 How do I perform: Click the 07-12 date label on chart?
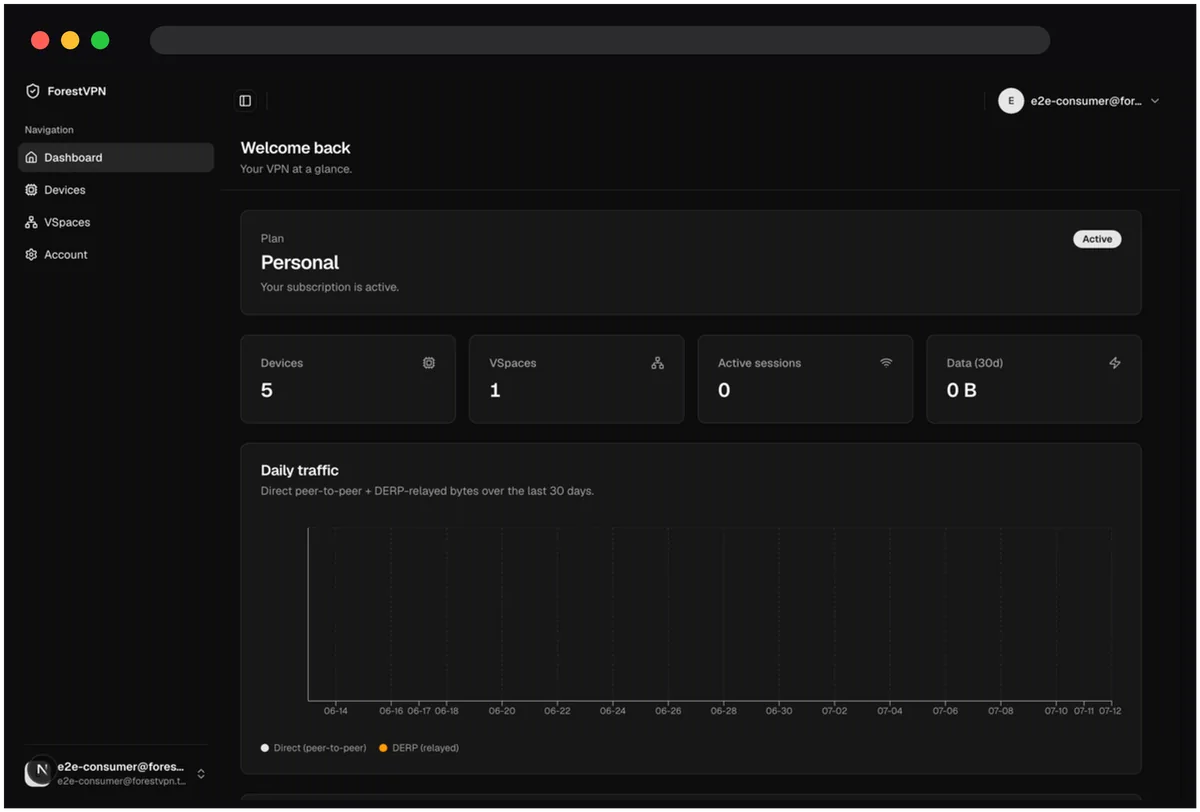click(1110, 711)
